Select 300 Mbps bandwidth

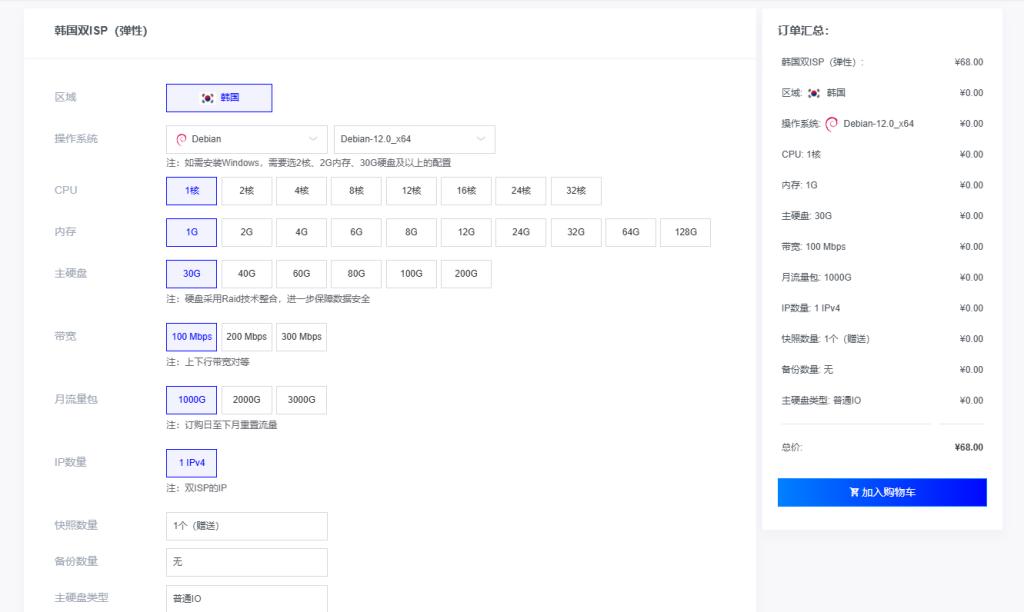(x=302, y=336)
